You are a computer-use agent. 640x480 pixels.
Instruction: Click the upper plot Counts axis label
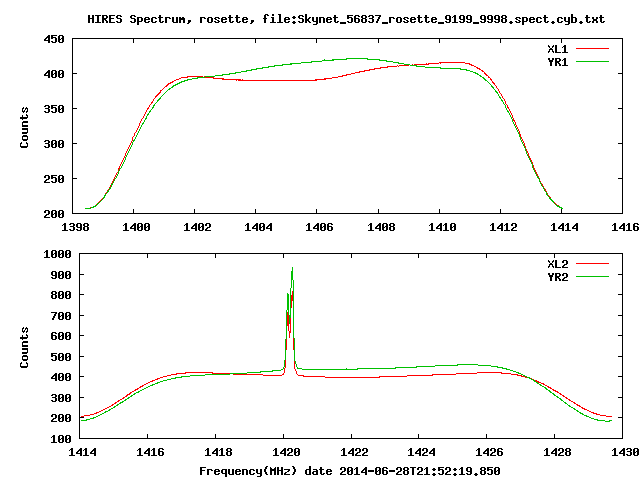pyautogui.click(x=24, y=127)
